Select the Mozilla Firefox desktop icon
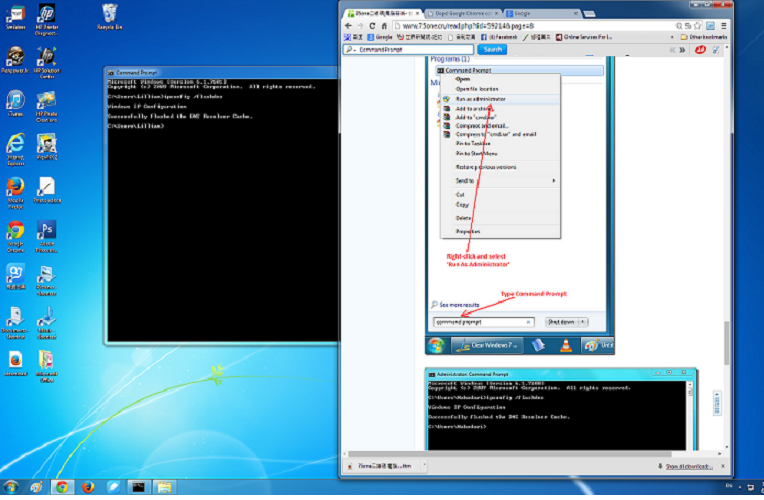The width and height of the screenshot is (764, 500). click(x=15, y=193)
